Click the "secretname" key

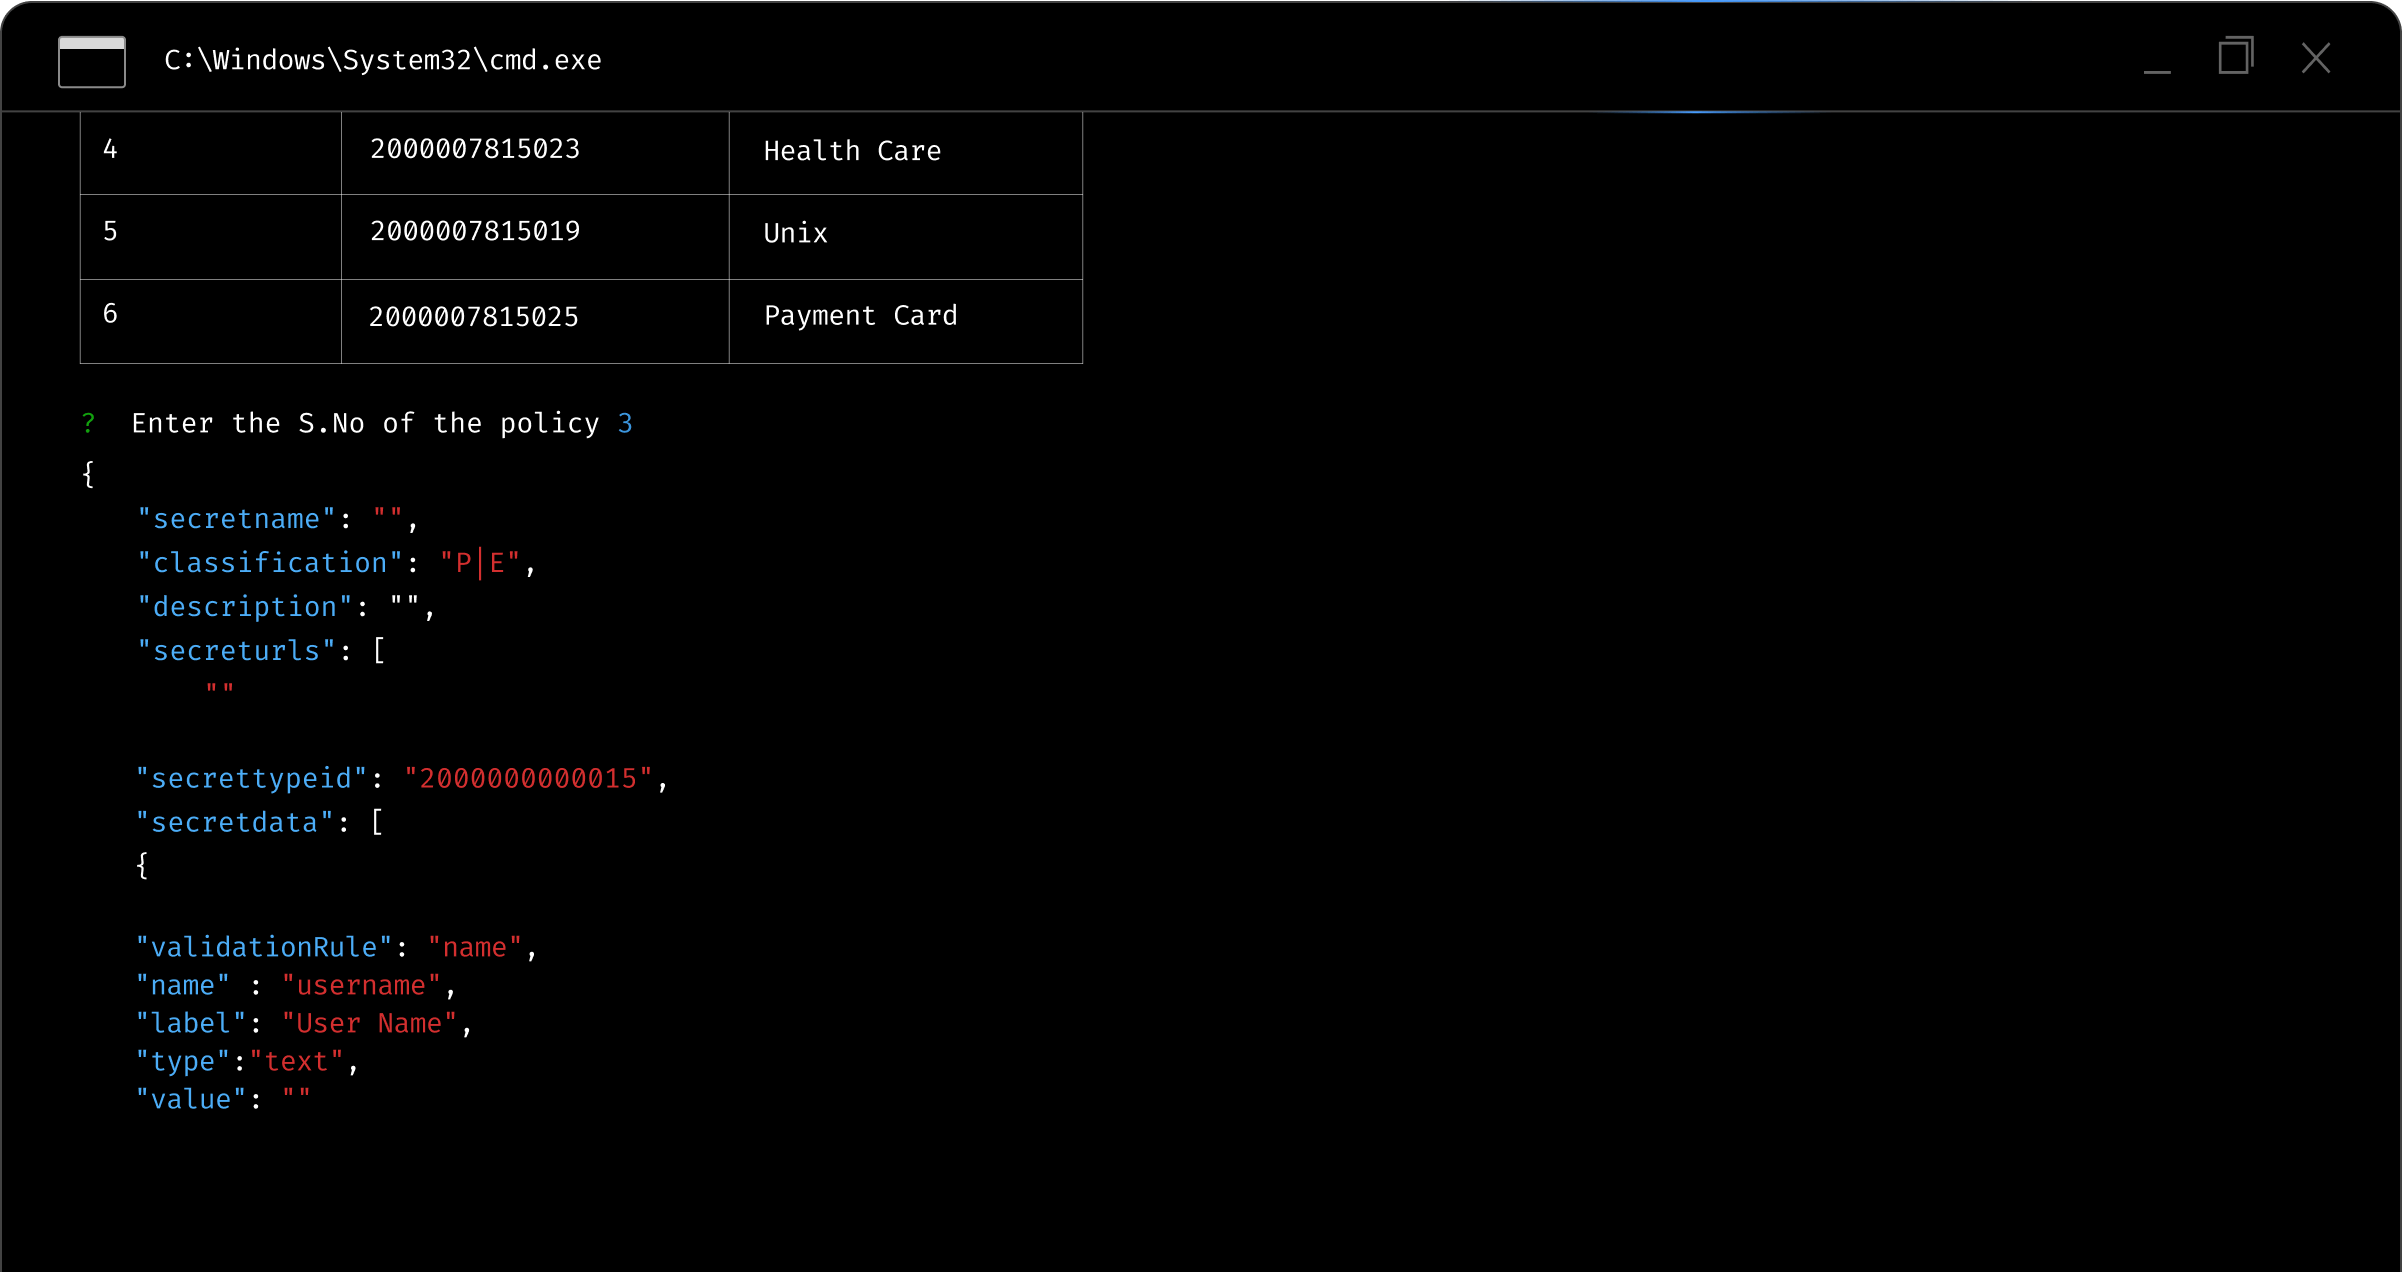click(x=236, y=519)
